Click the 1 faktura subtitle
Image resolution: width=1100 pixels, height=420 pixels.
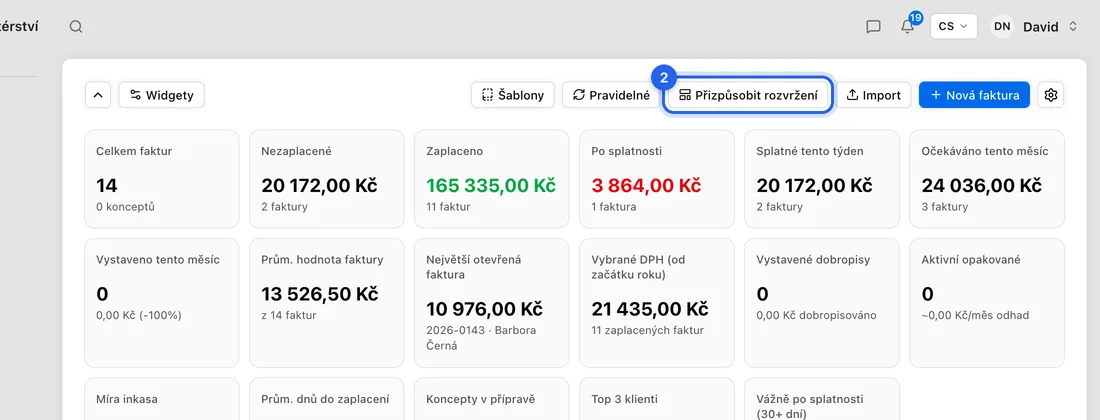point(614,207)
